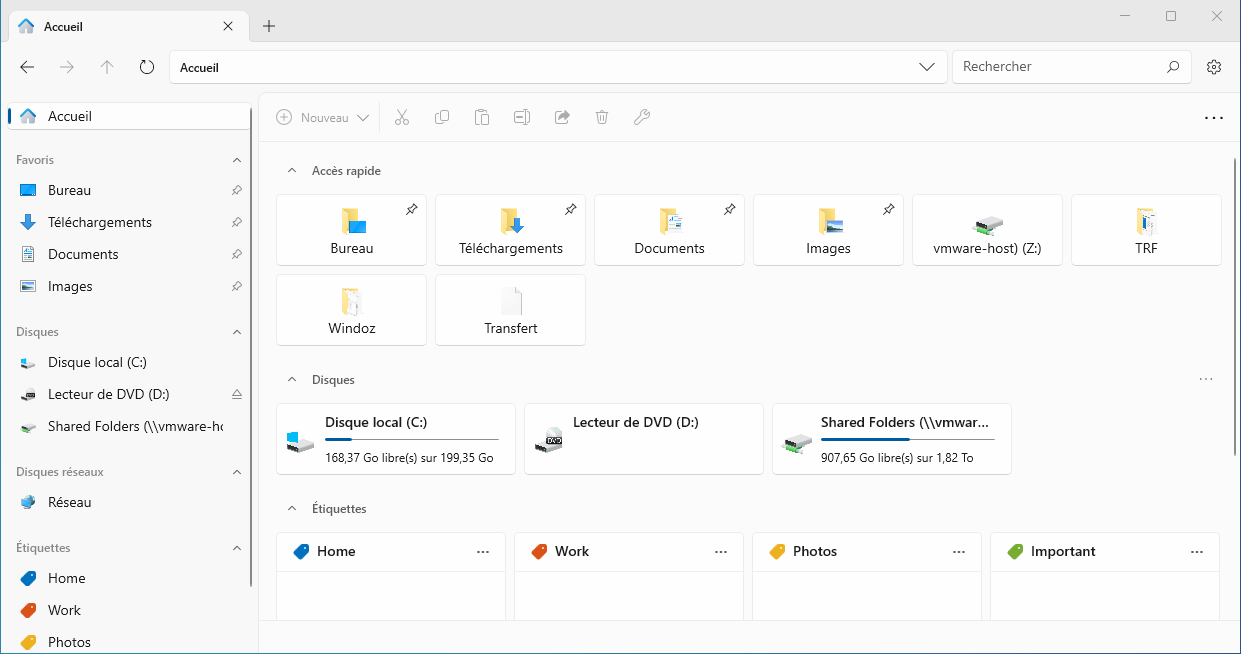Viewport: 1241px width, 654px height.
Task: Click the Delete trash can icon
Action: tap(602, 118)
